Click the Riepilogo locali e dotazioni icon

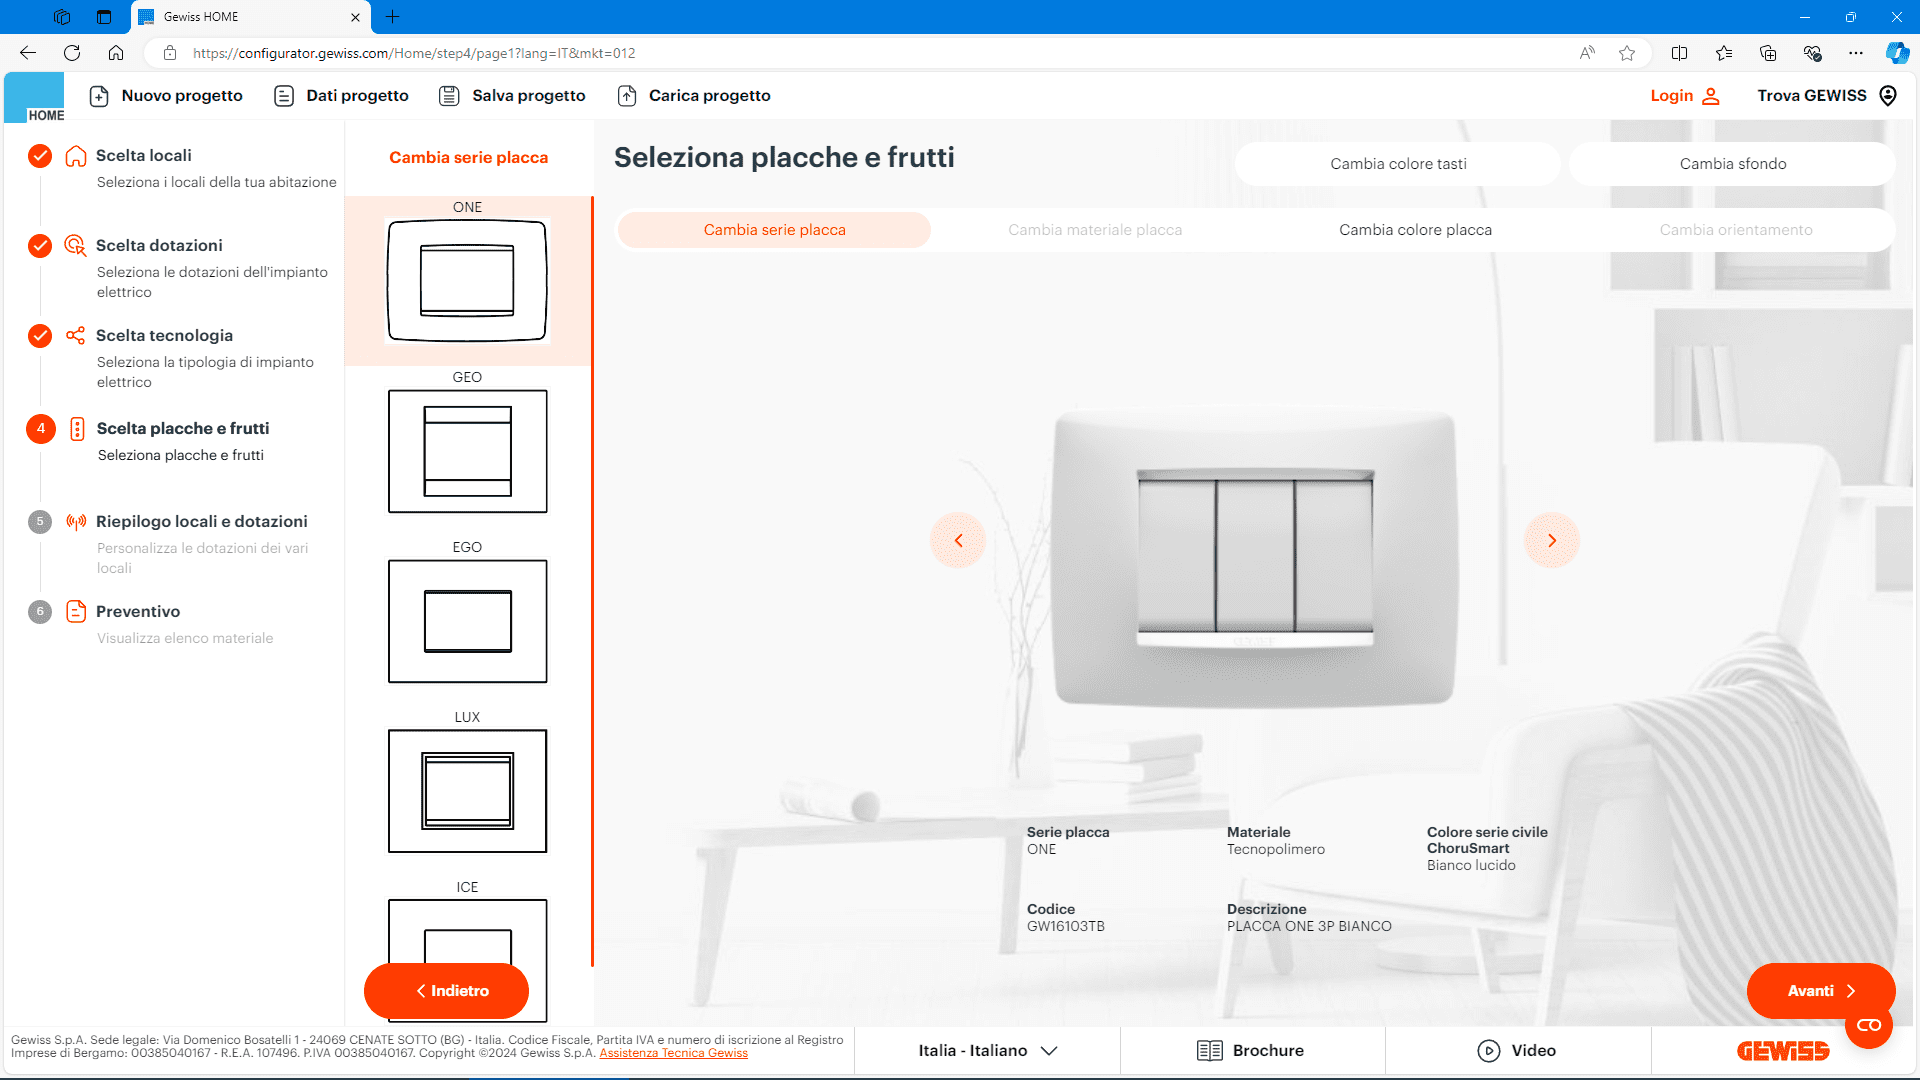tap(76, 522)
